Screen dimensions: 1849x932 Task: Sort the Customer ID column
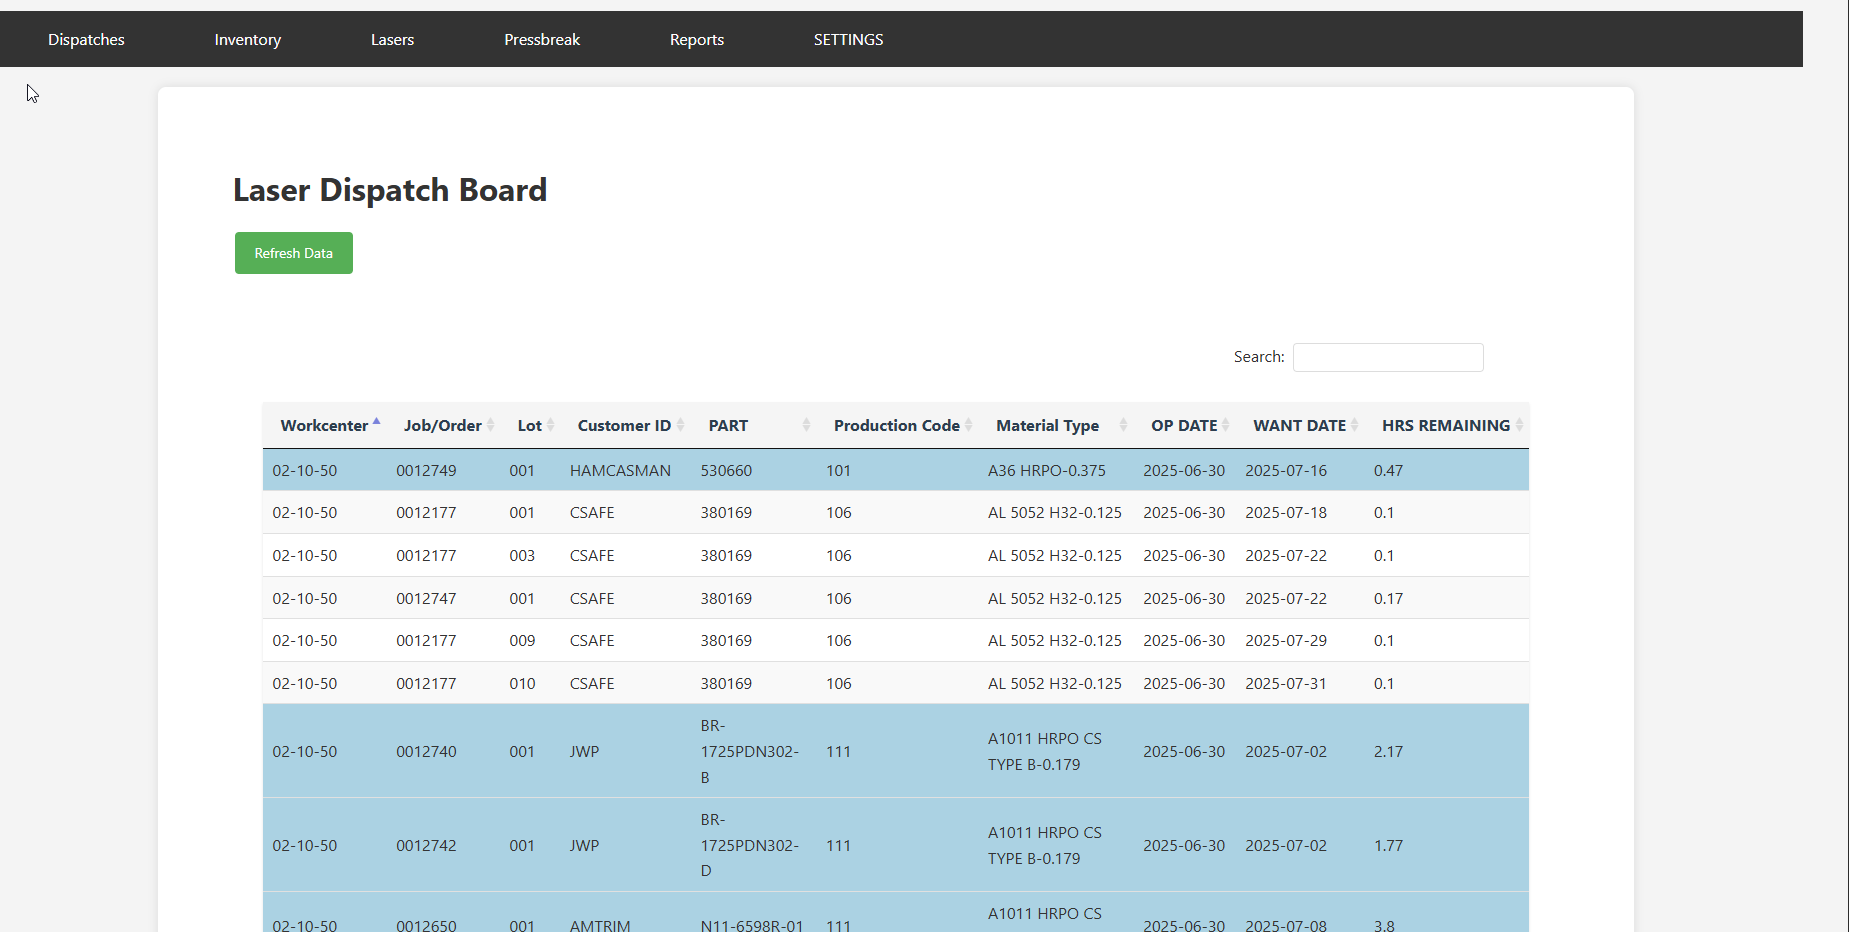(680, 425)
